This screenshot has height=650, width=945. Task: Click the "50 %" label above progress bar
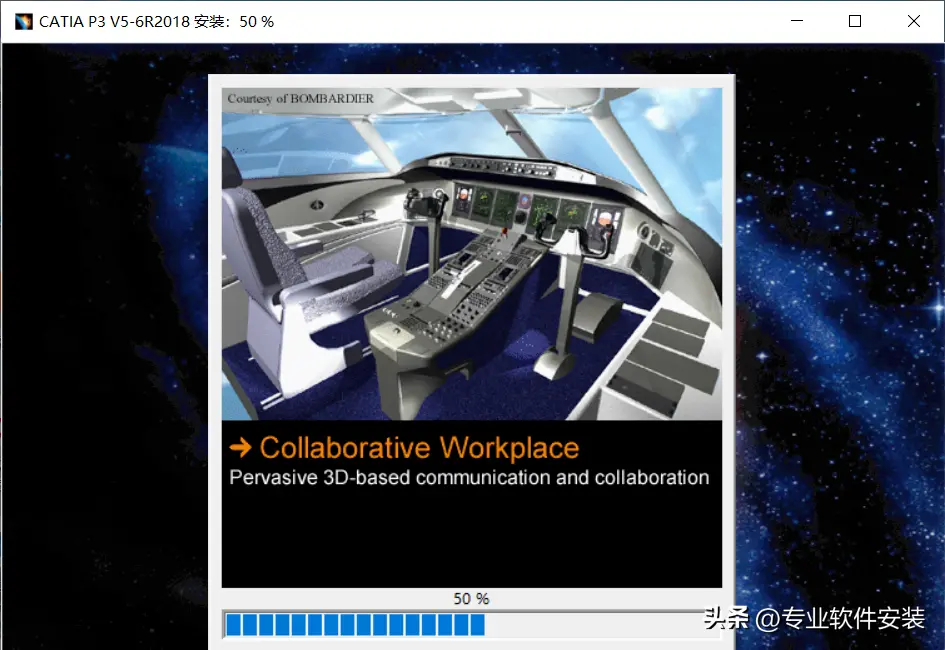pyautogui.click(x=471, y=599)
